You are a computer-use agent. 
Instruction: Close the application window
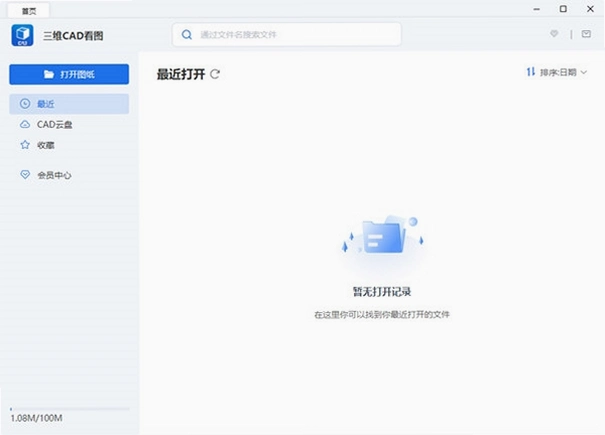click(x=590, y=9)
